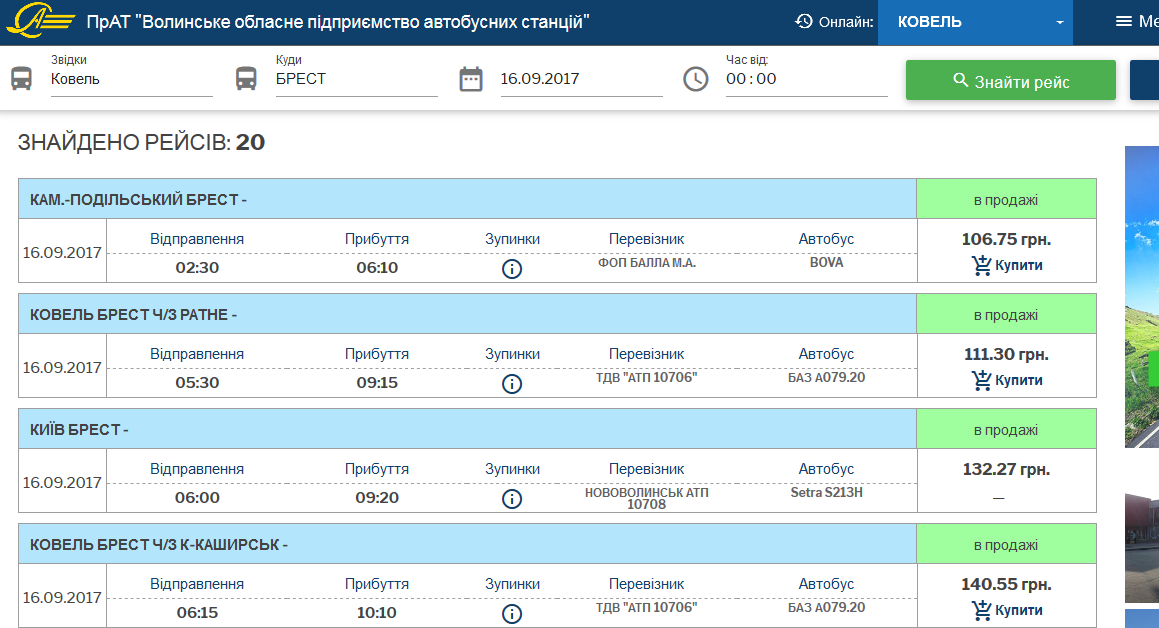Click the yellow bus station logo
This screenshot has width=1159, height=628.
[39, 21]
